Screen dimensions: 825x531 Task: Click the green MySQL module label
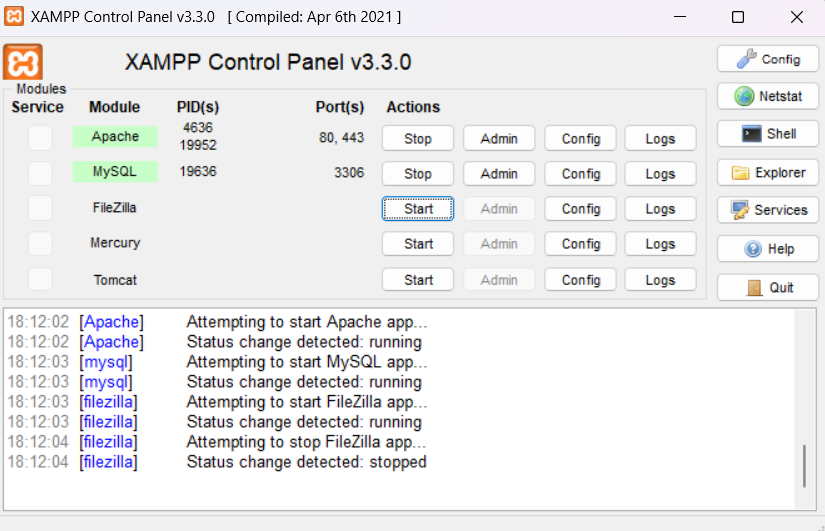[x=115, y=172]
